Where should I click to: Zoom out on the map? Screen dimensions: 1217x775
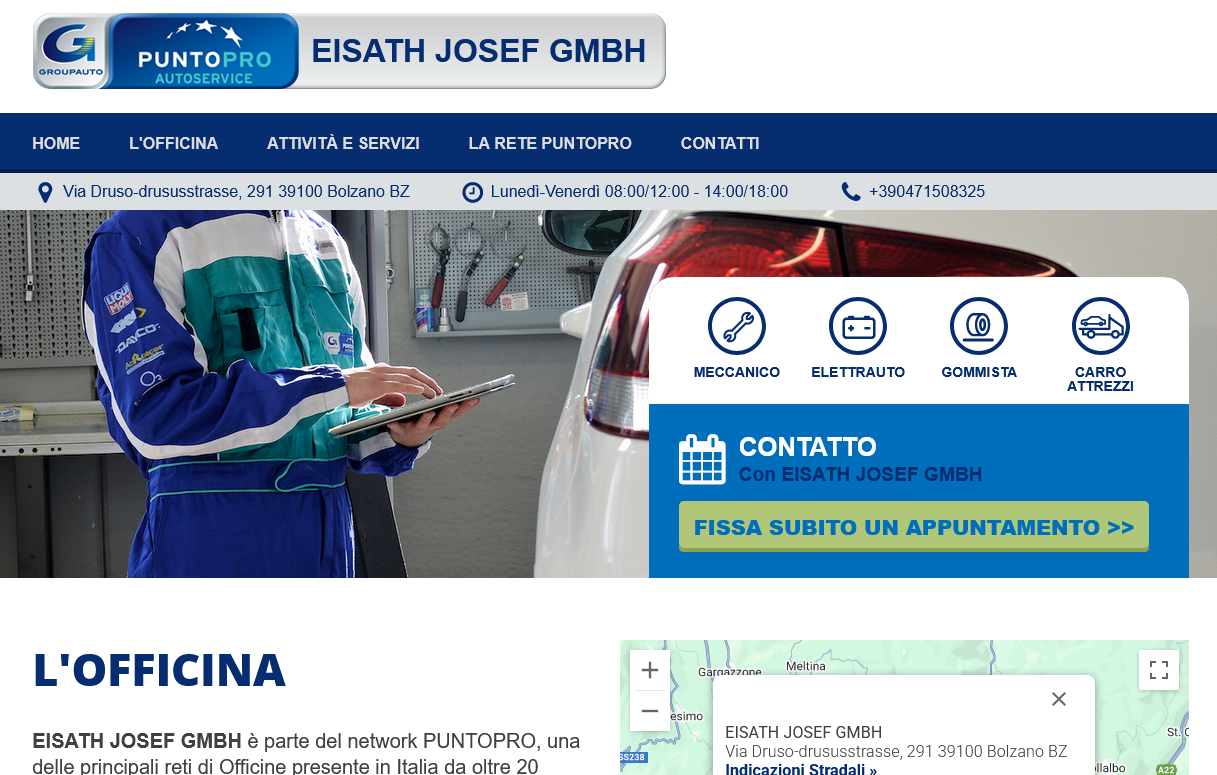tap(650, 711)
